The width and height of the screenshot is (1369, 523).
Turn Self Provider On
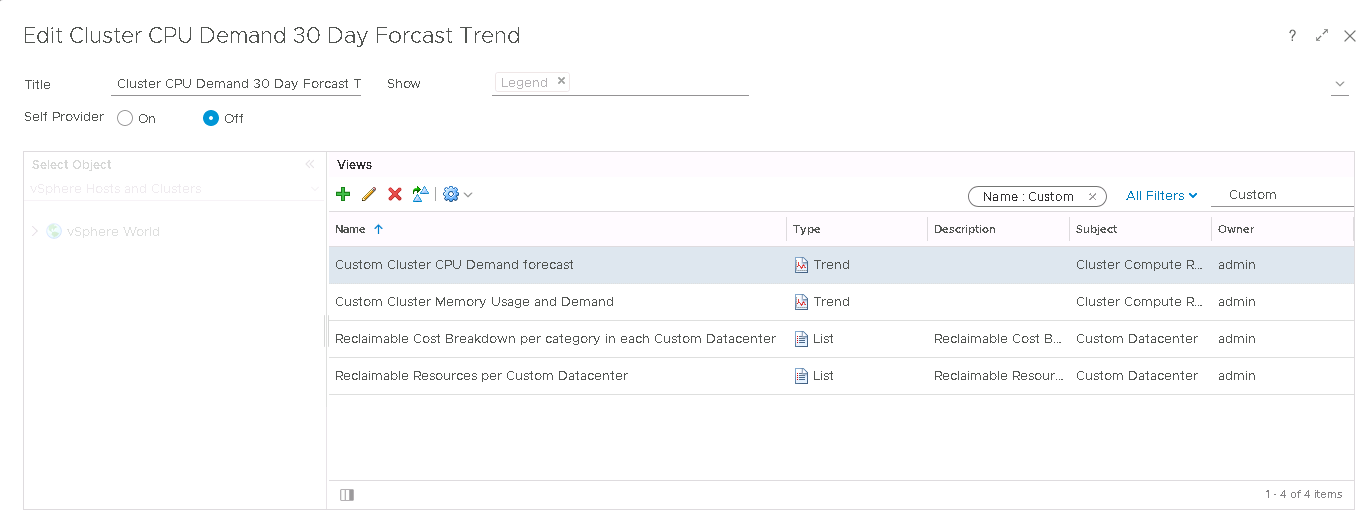126,118
